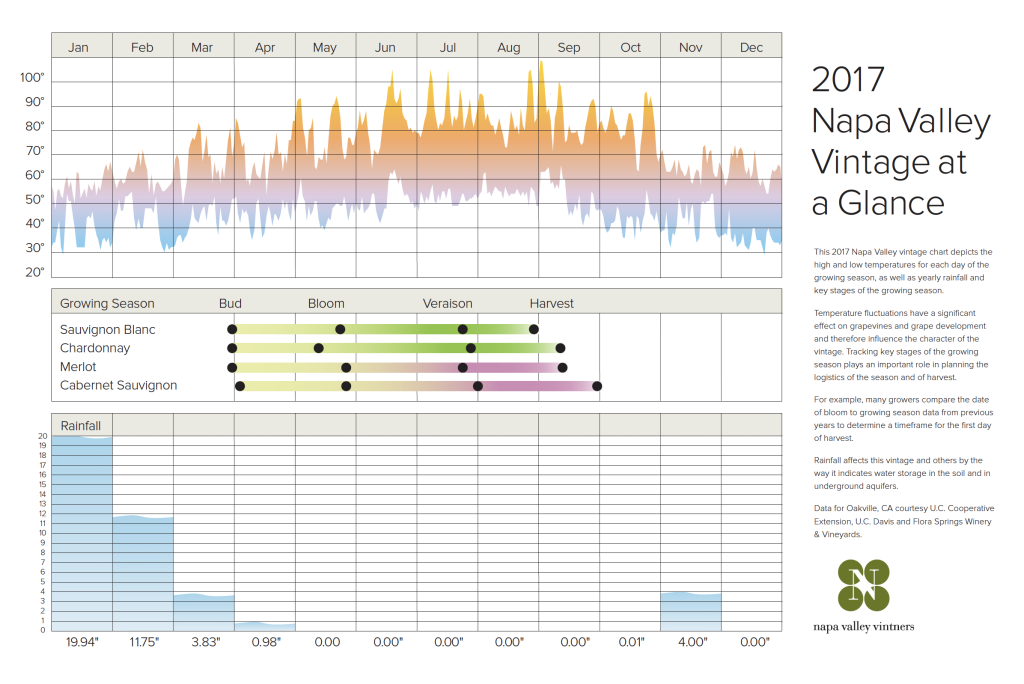Viewport: 1024px width, 684px height.
Task: Click the "2017 Napa Valley Vintage" title
Action: click(900, 140)
